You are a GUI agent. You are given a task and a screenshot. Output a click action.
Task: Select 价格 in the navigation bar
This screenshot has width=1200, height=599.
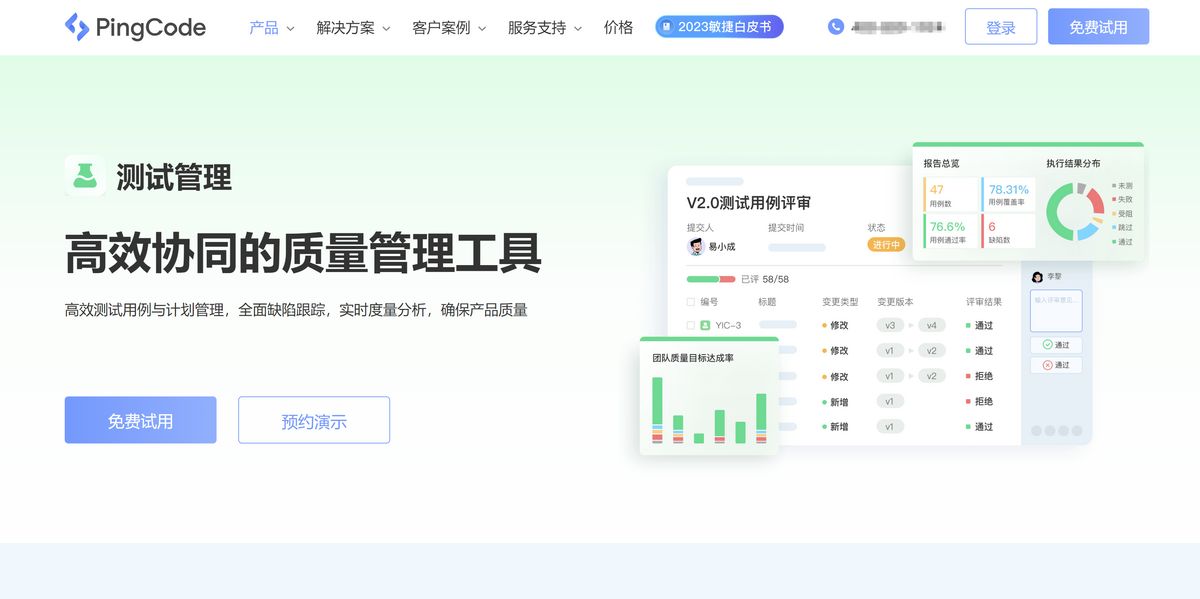click(618, 27)
